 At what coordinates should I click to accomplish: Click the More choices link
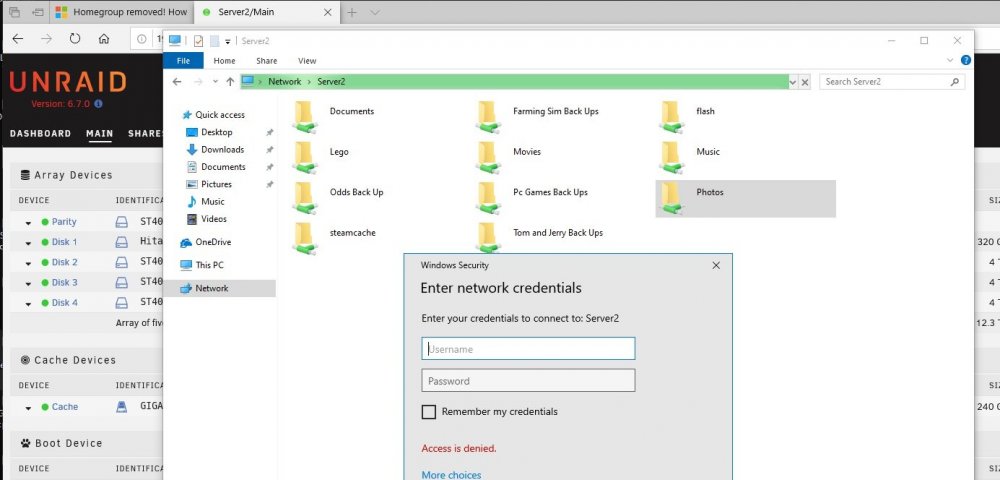(x=452, y=475)
